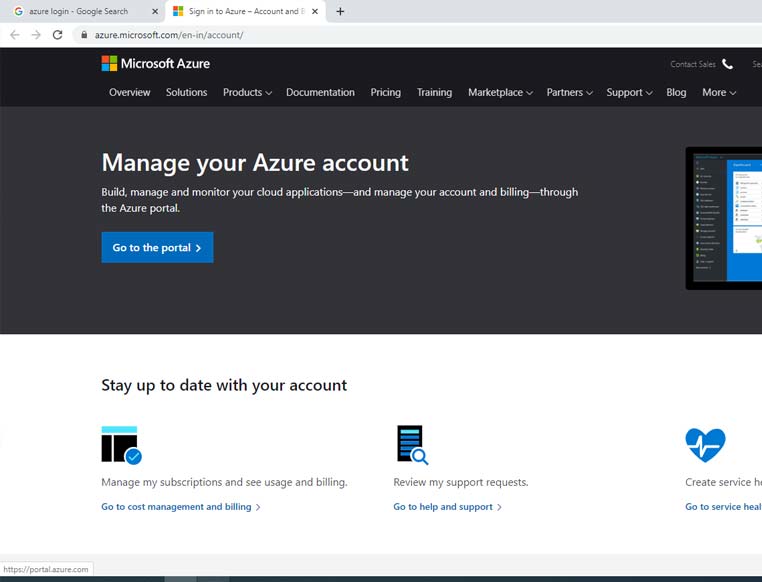This screenshot has width=762, height=582.
Task: Click Review my support requests text
Action: tap(461, 482)
